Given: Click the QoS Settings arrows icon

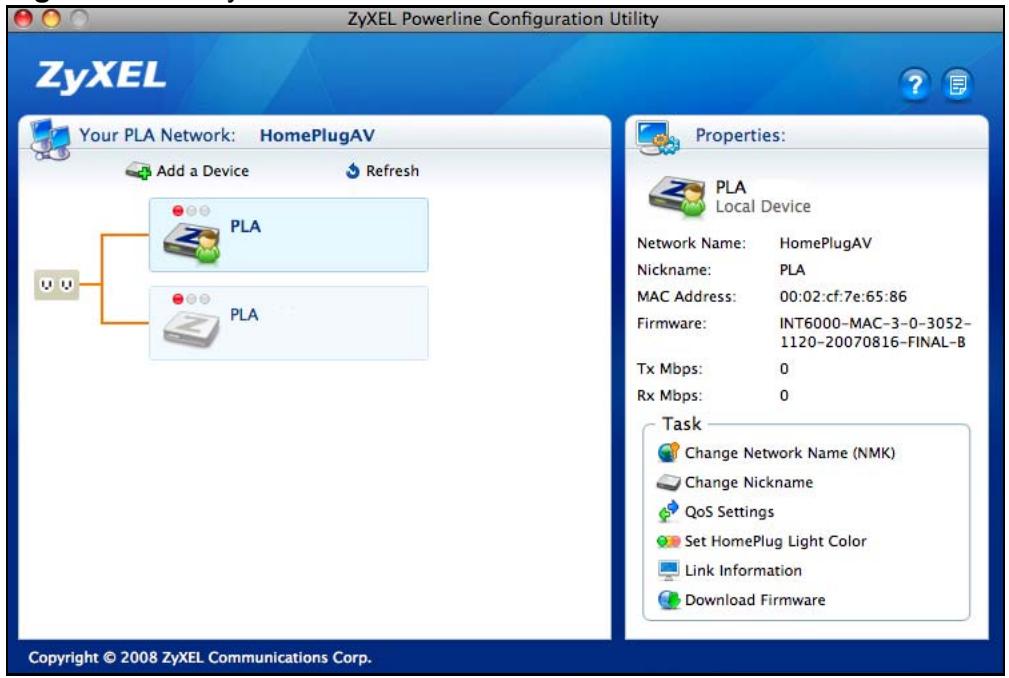Looking at the screenshot, I should click(x=669, y=511).
